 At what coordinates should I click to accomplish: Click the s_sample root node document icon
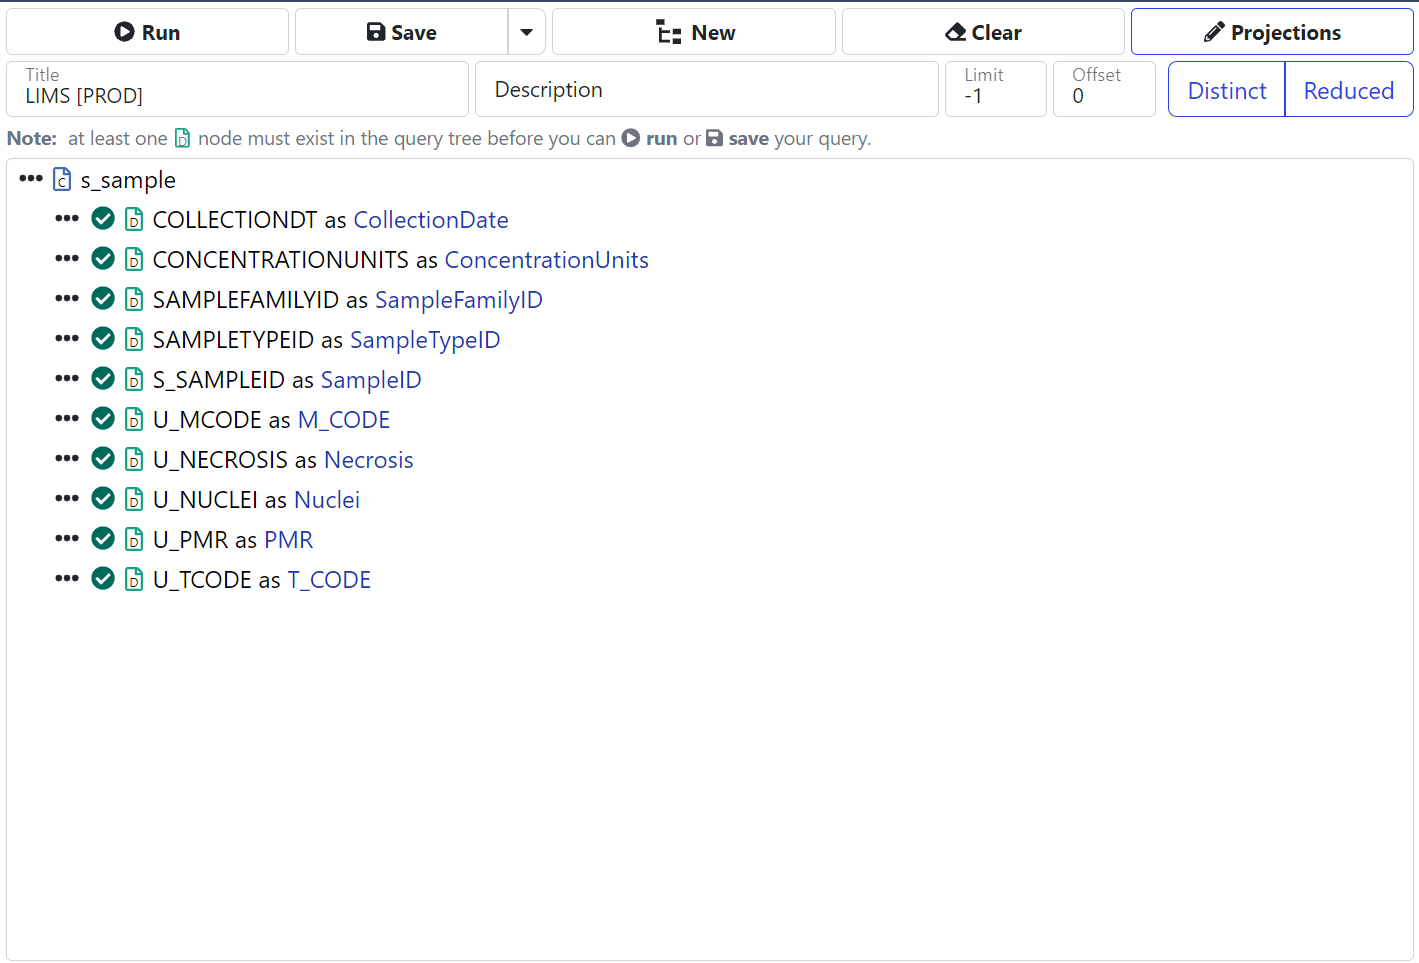62,180
